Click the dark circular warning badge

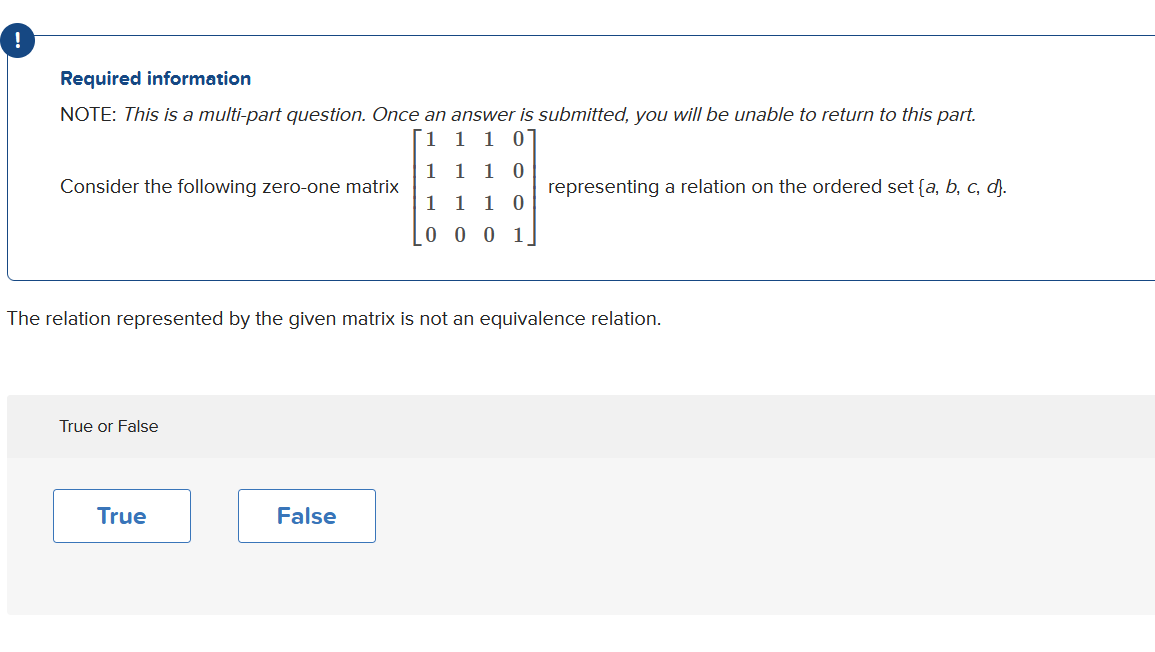[18, 40]
